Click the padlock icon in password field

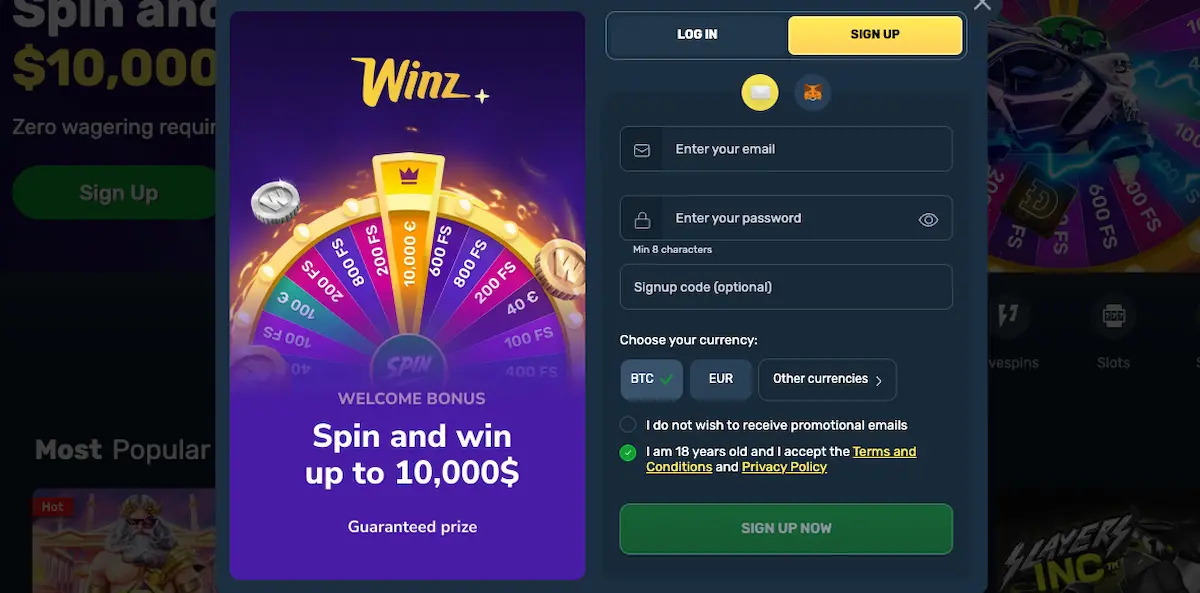coord(641,218)
